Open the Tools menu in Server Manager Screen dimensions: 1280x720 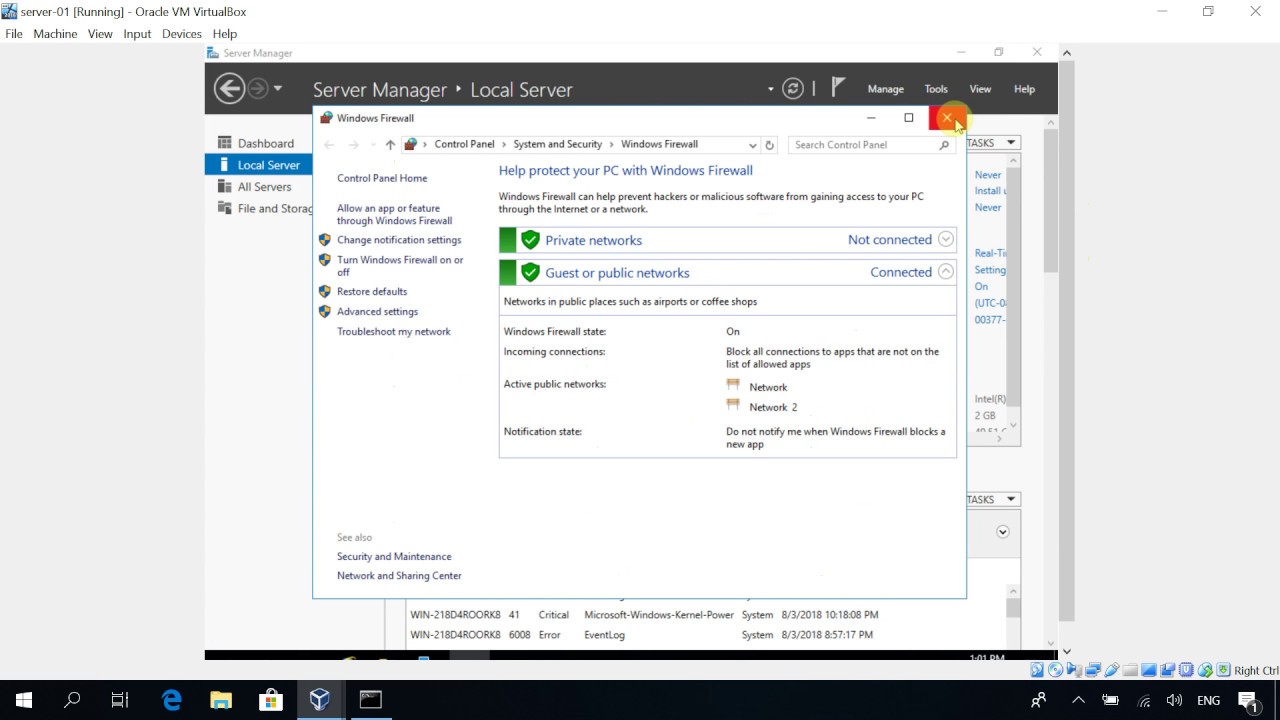[936, 89]
